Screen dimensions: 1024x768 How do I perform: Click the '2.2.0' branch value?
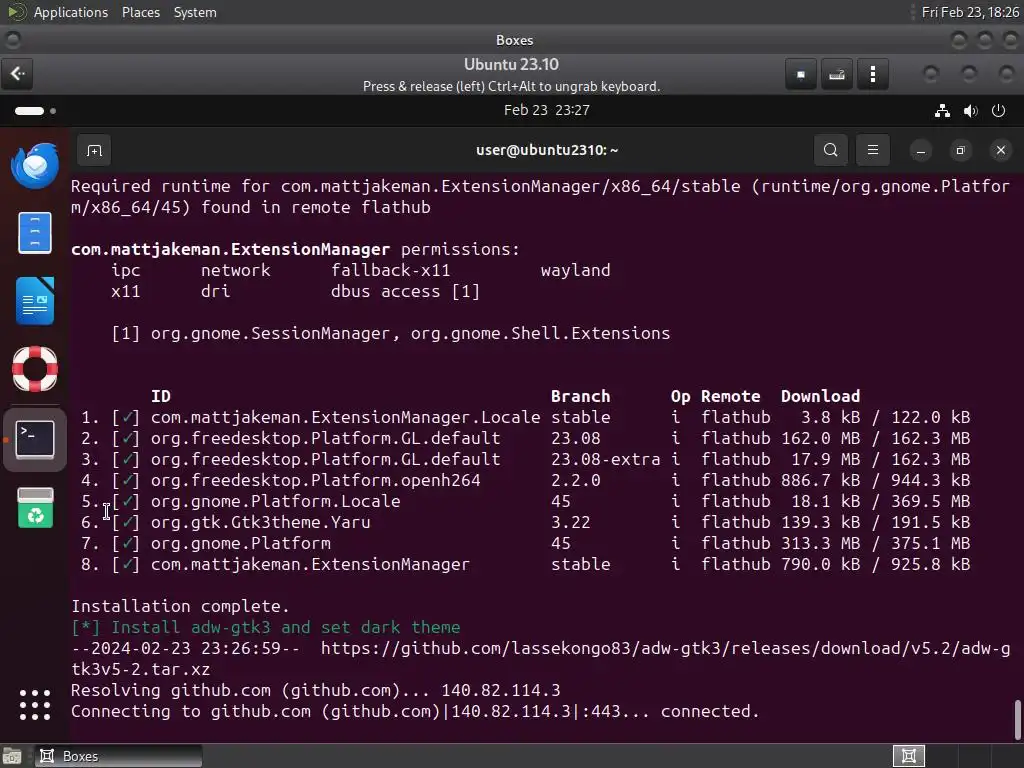click(575, 481)
